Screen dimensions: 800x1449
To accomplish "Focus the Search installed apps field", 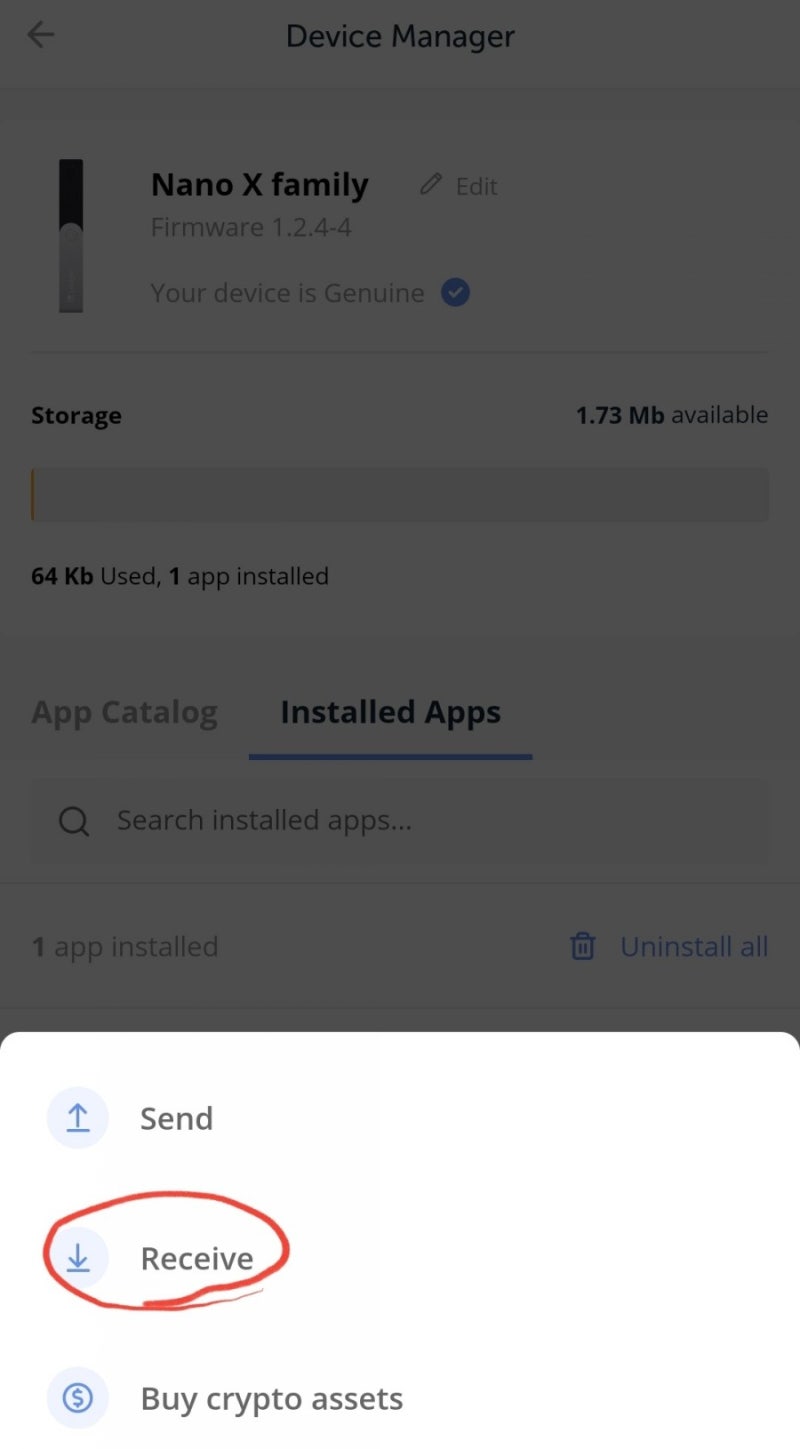I will tap(400, 821).
